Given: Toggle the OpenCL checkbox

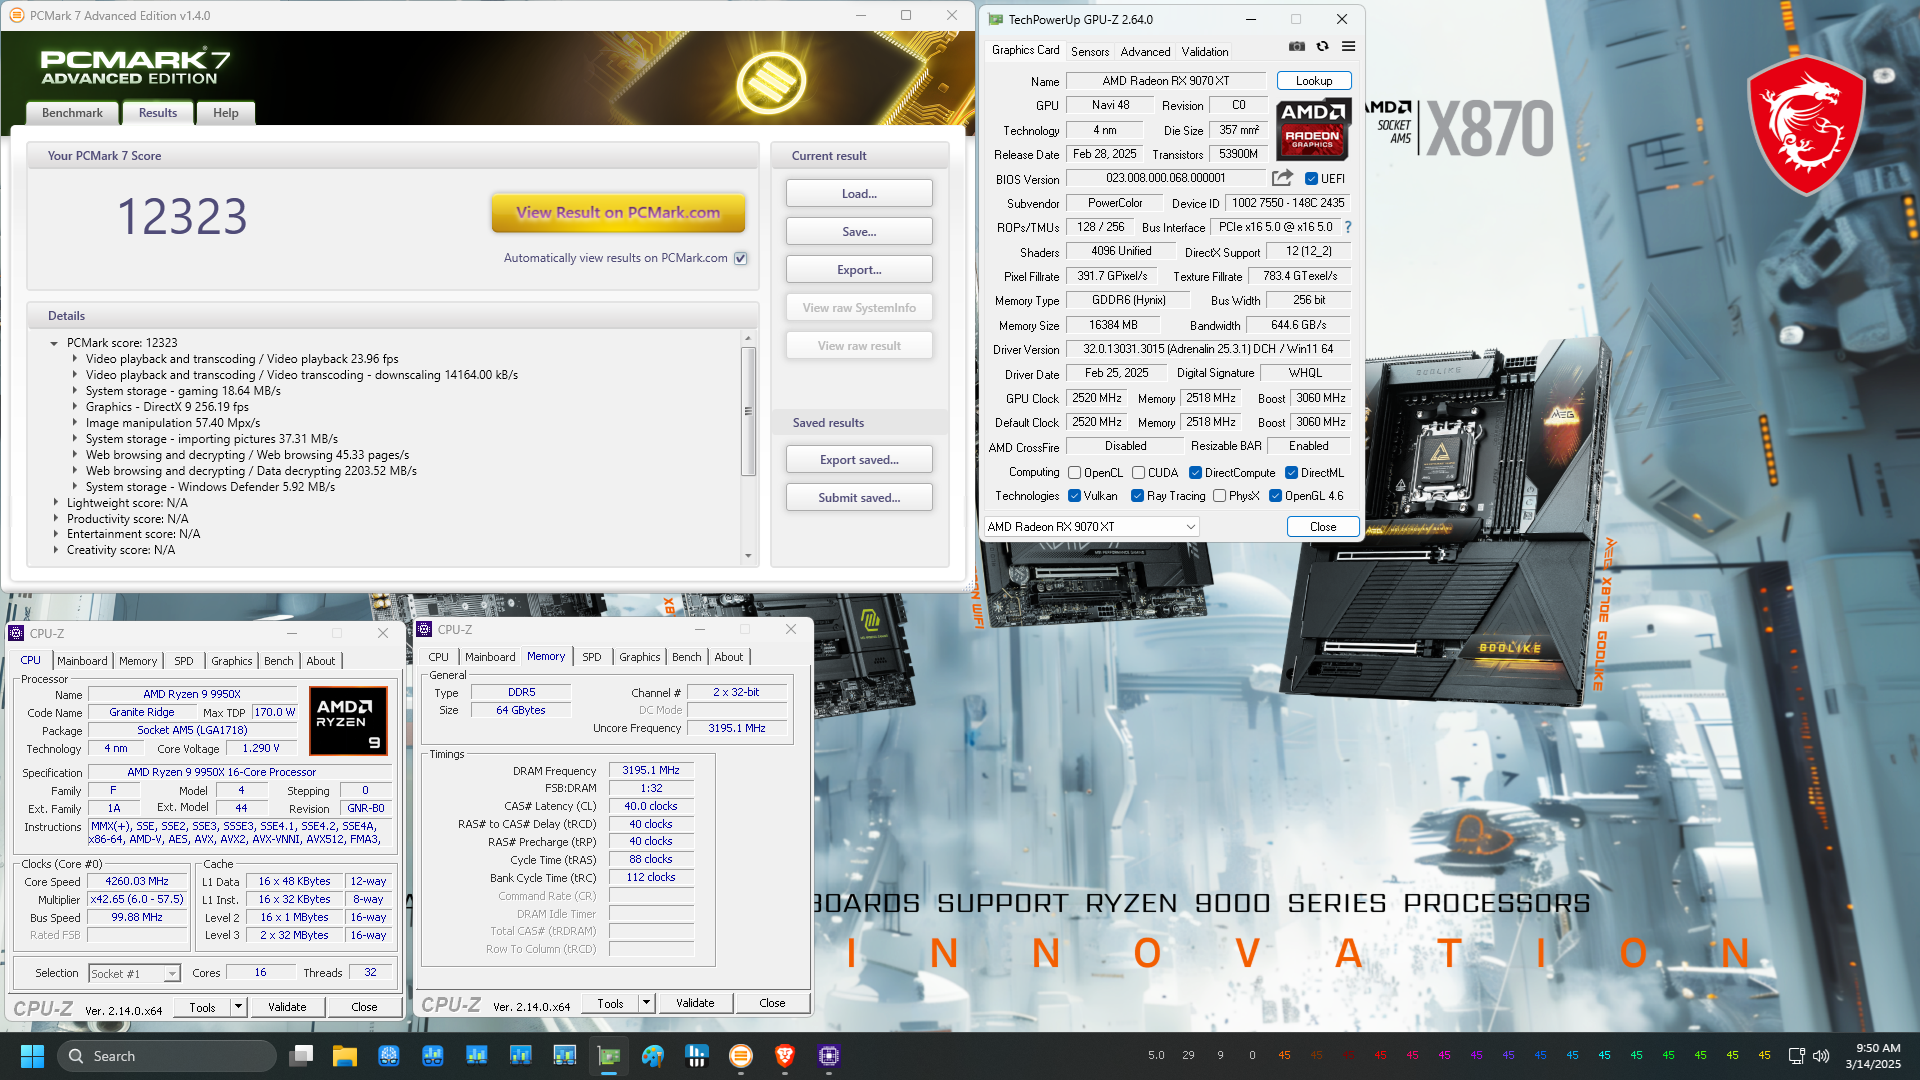Looking at the screenshot, I should [1074, 473].
